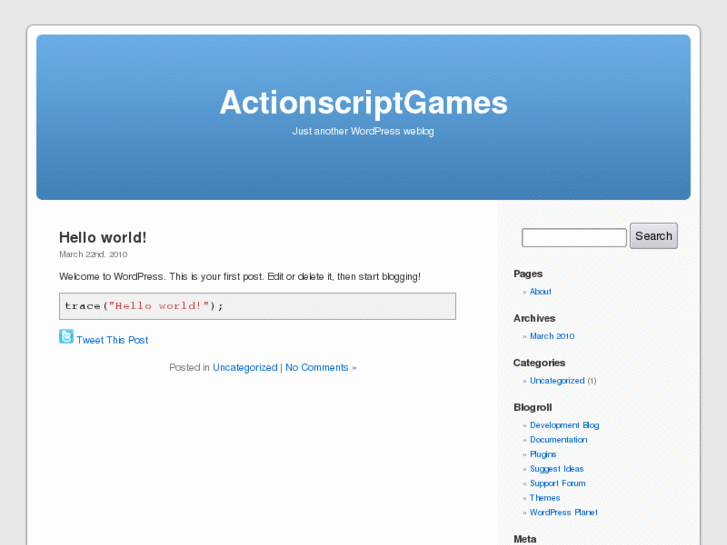Open the March 2010 archive
The image size is (727, 545).
click(552, 336)
